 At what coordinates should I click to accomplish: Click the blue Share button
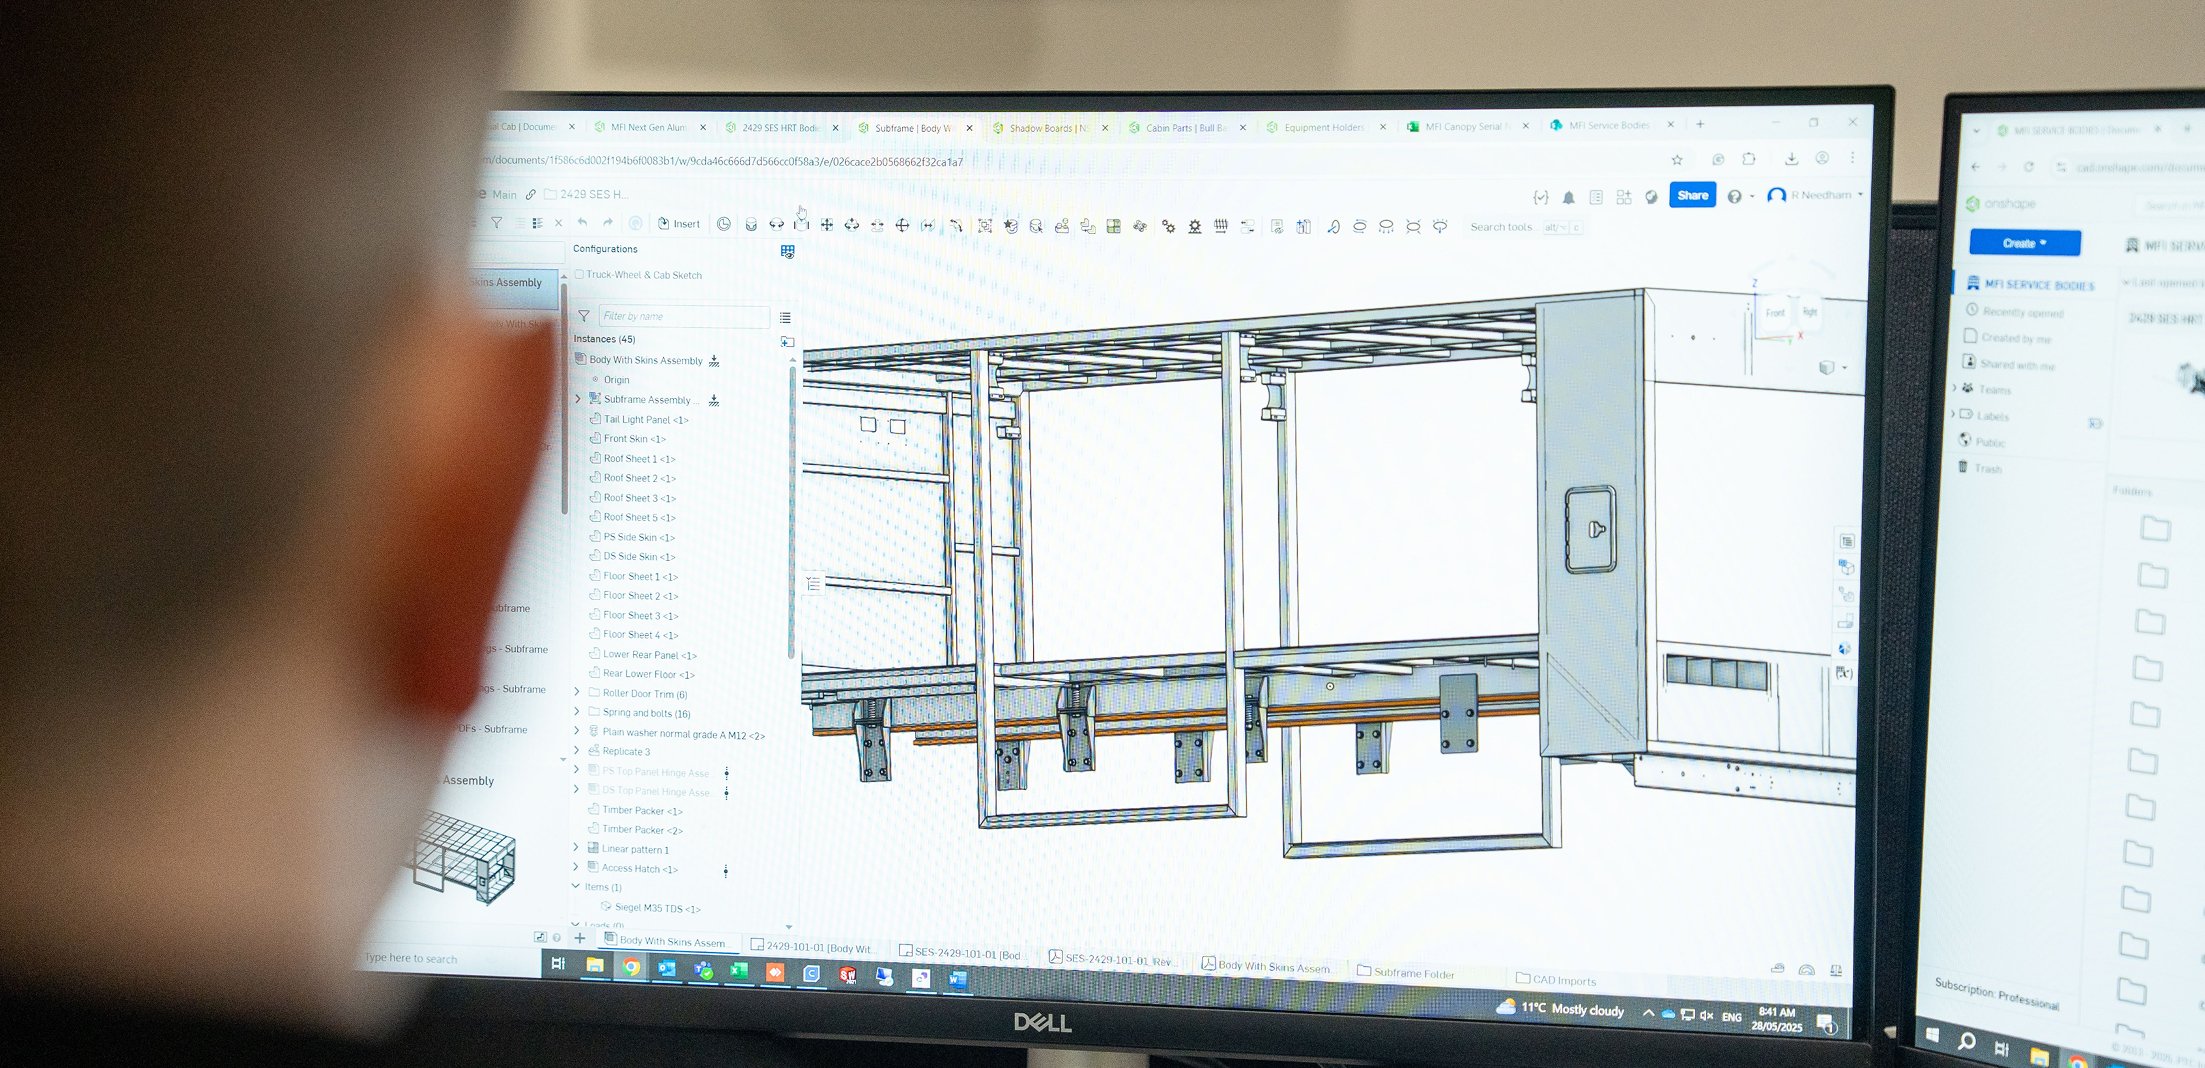[x=1692, y=195]
